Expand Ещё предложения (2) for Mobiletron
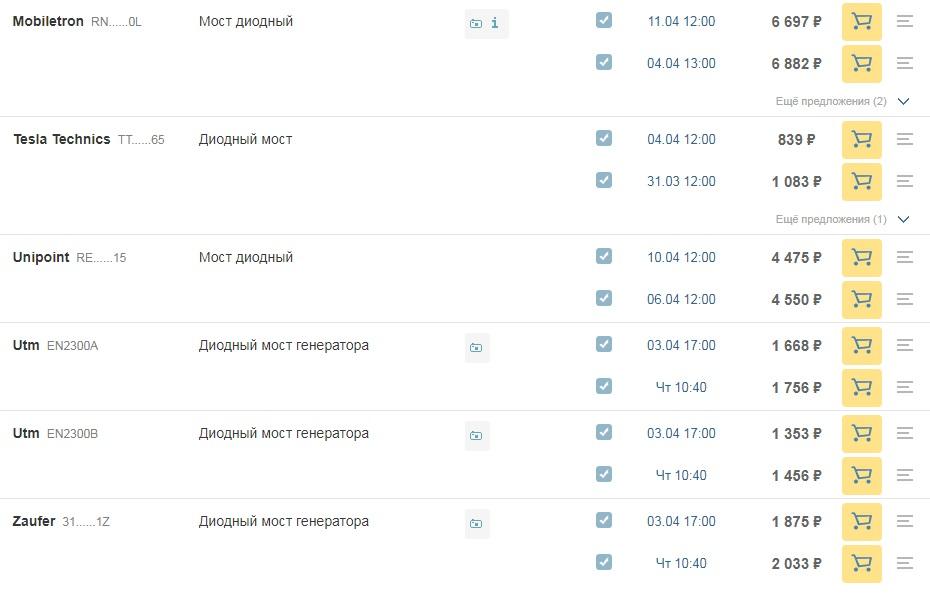This screenshot has width=930, height=604. pos(831,101)
